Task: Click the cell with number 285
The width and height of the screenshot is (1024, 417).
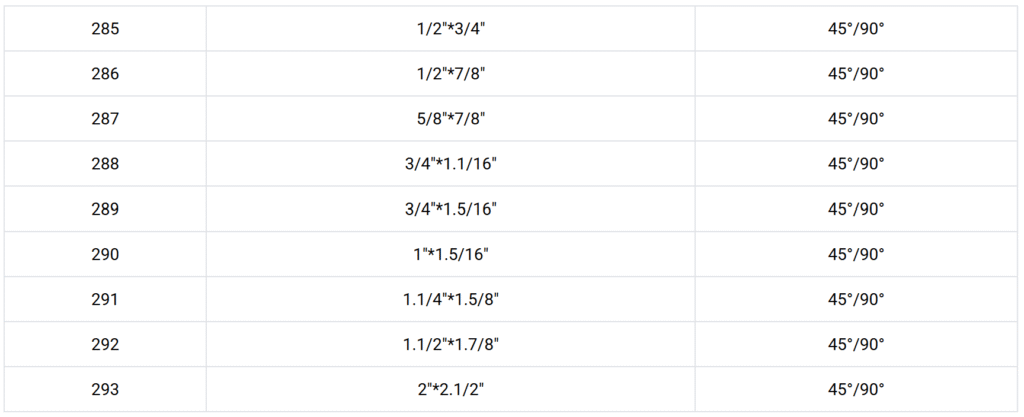Action: [104, 29]
